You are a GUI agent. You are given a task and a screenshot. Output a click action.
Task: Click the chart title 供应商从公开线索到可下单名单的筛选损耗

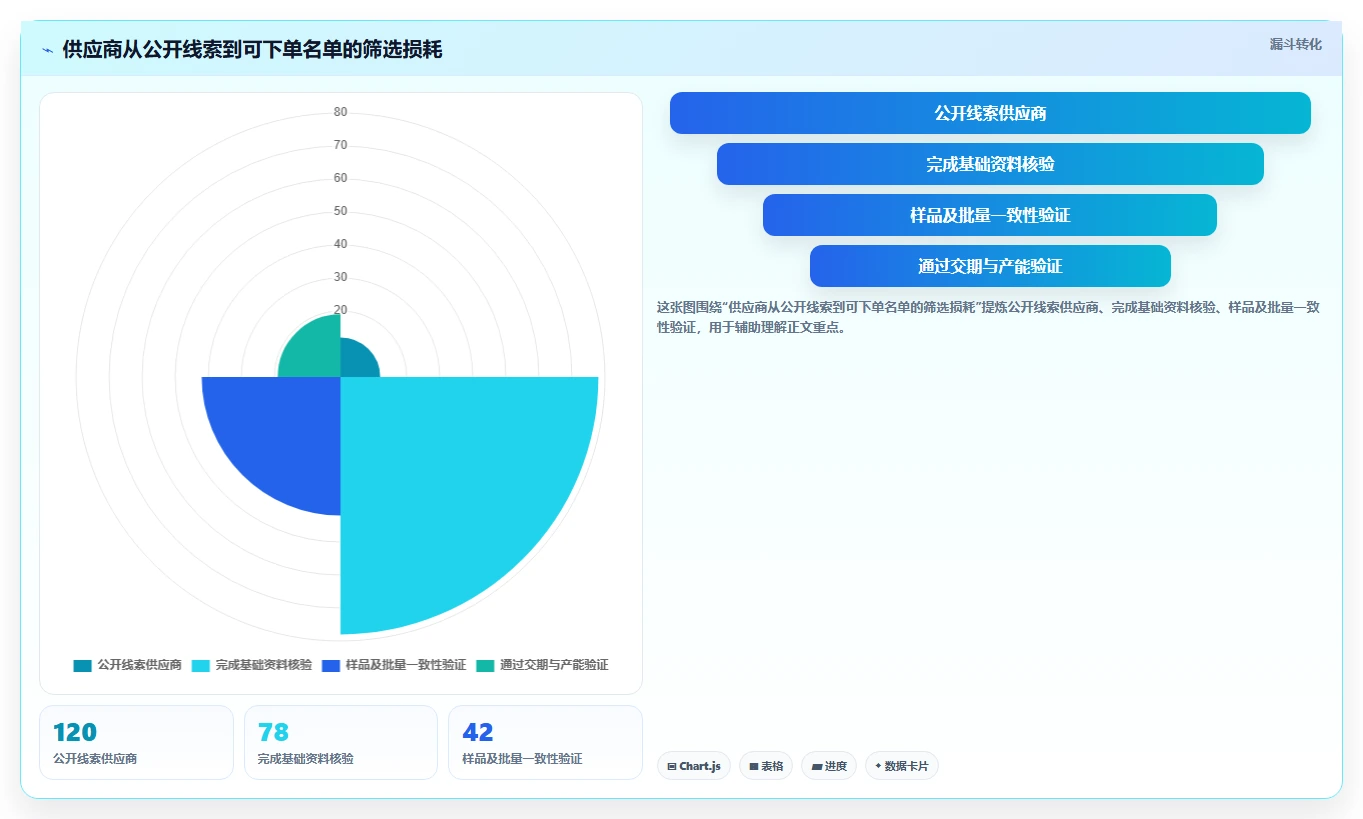click(252, 50)
